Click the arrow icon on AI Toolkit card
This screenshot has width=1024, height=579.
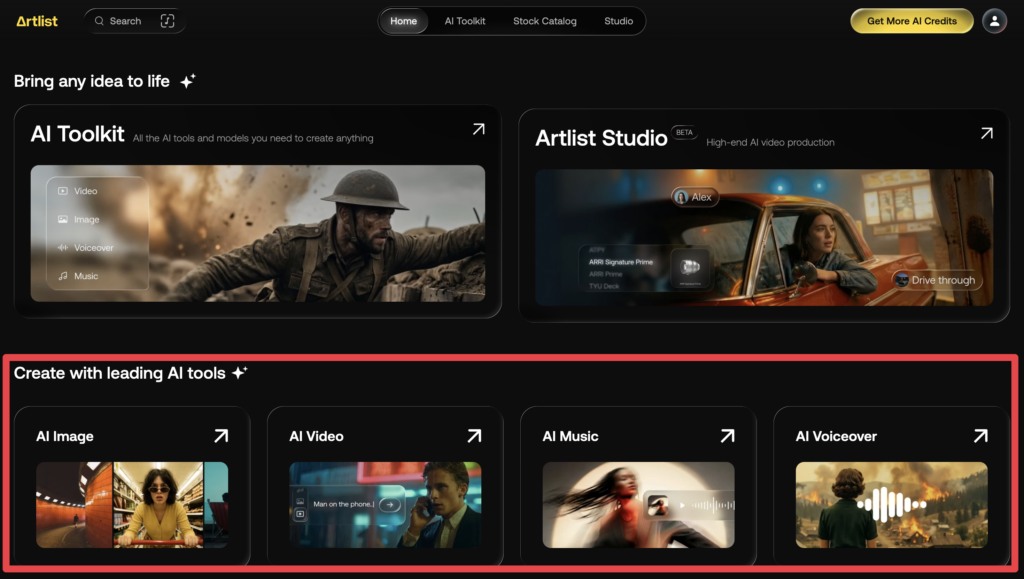pos(479,129)
